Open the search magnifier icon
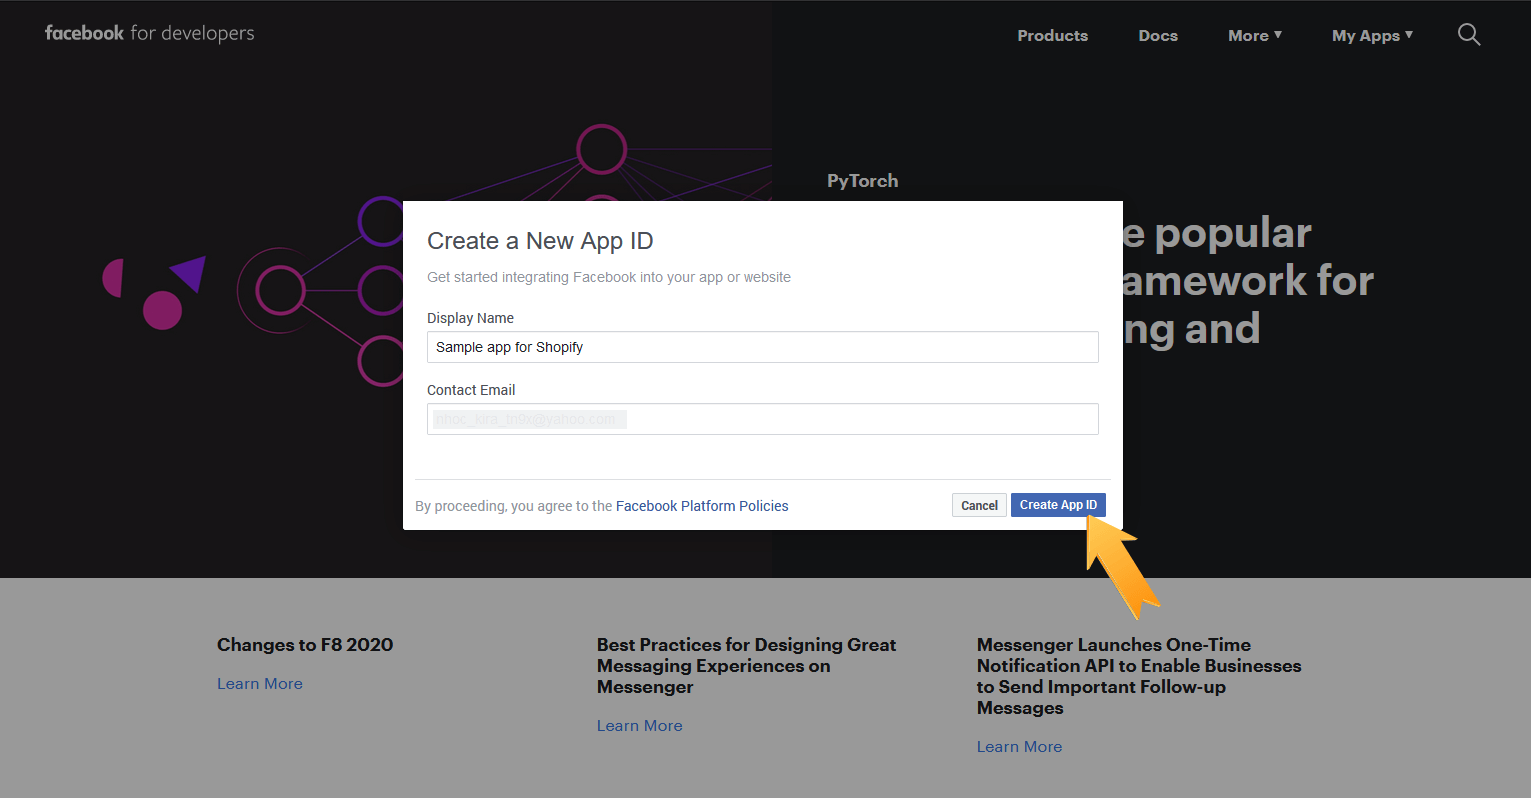 pyautogui.click(x=1468, y=35)
